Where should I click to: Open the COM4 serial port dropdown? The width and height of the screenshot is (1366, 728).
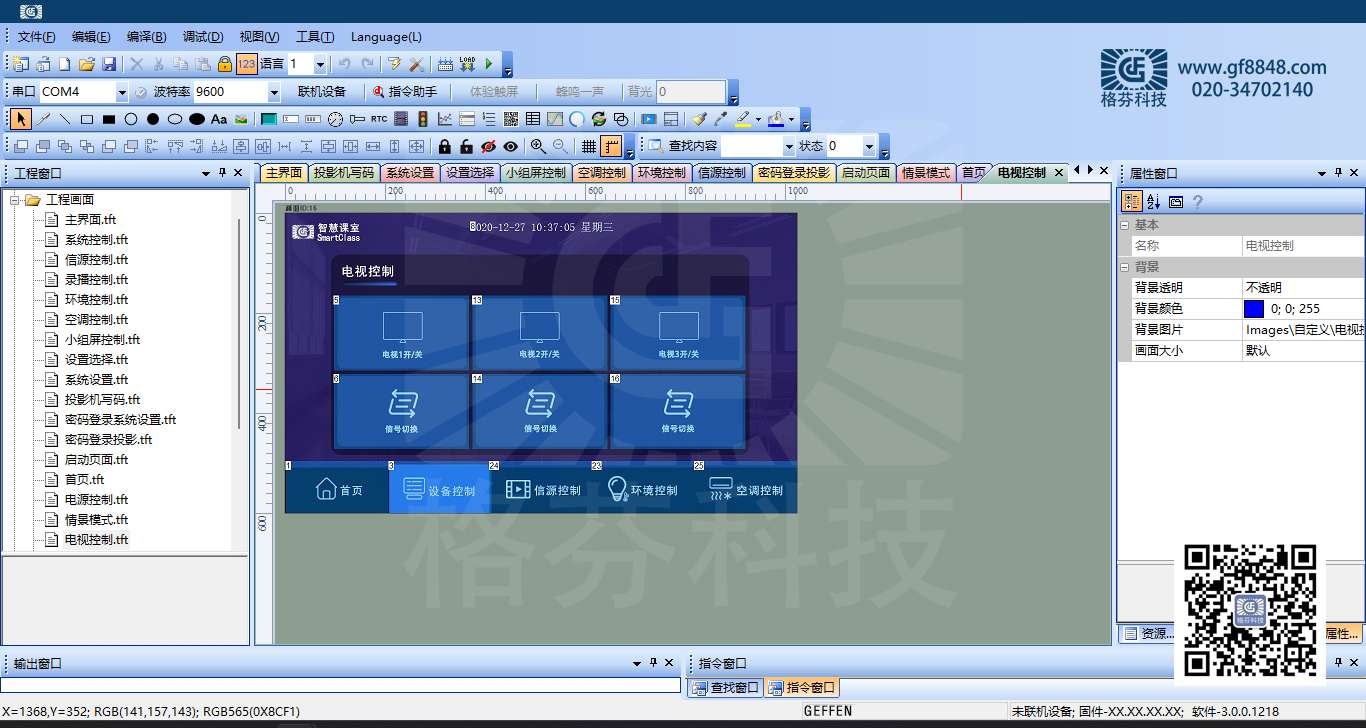click(x=122, y=92)
